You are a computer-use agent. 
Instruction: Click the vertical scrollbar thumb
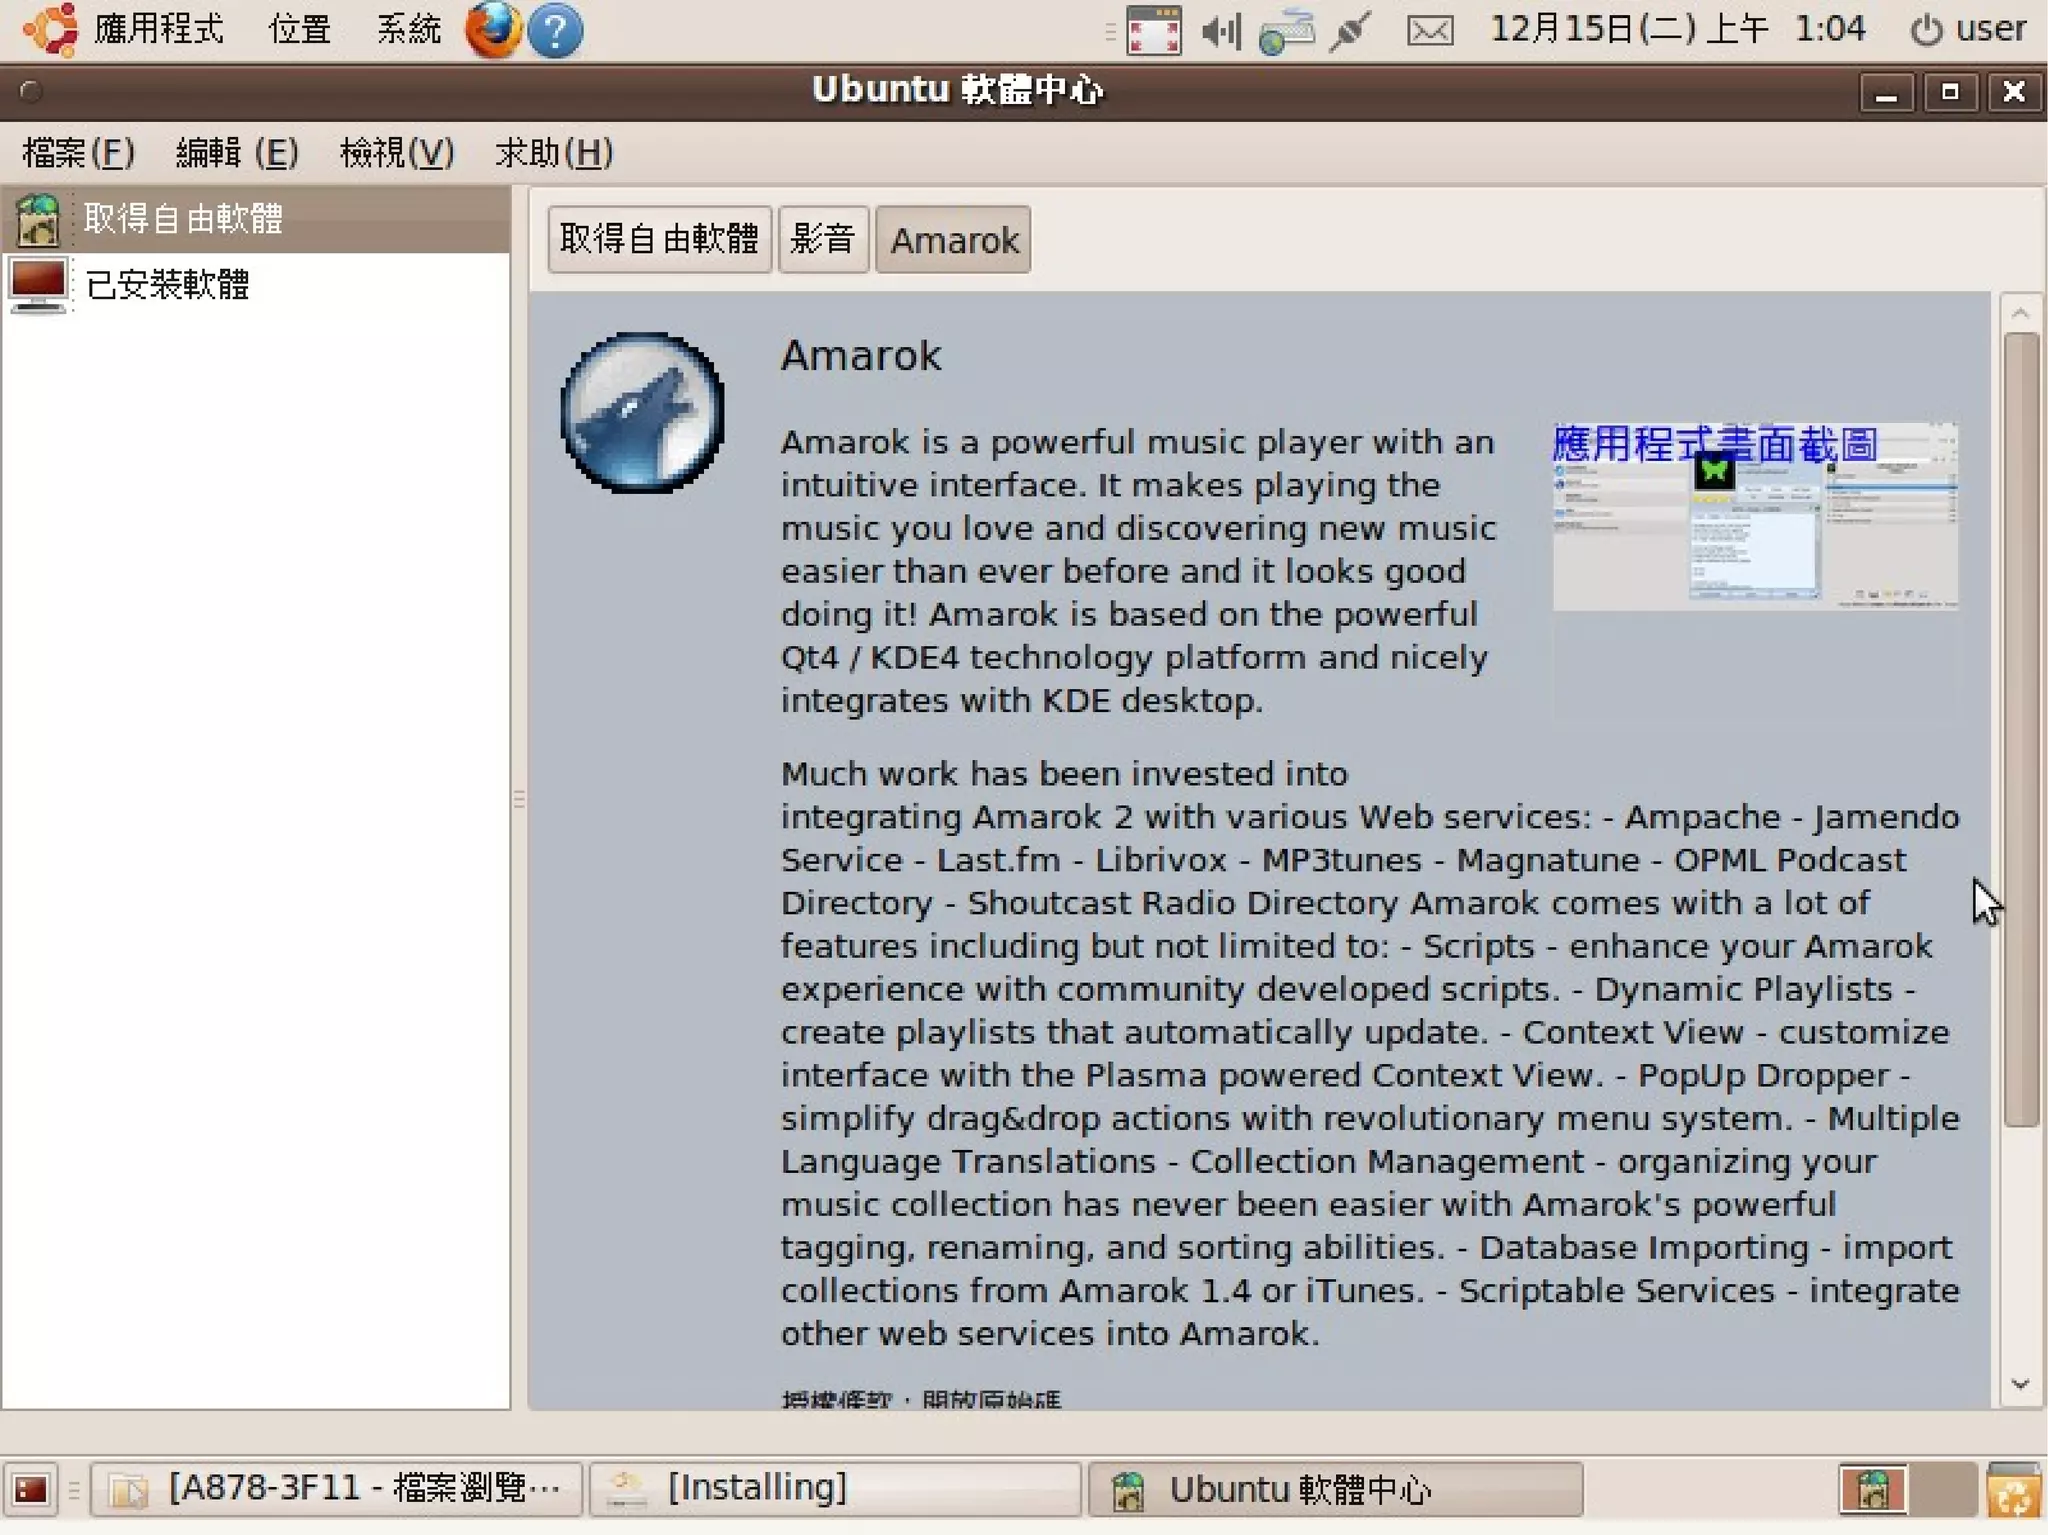click(x=2021, y=730)
